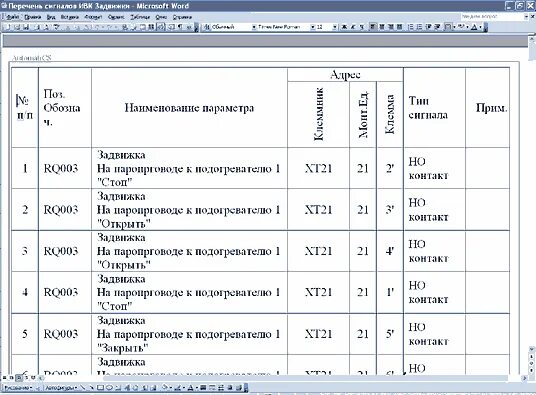The image size is (536, 395).
Task: Apply the fill color bucket on the drawing toolbar
Action: [165, 387]
